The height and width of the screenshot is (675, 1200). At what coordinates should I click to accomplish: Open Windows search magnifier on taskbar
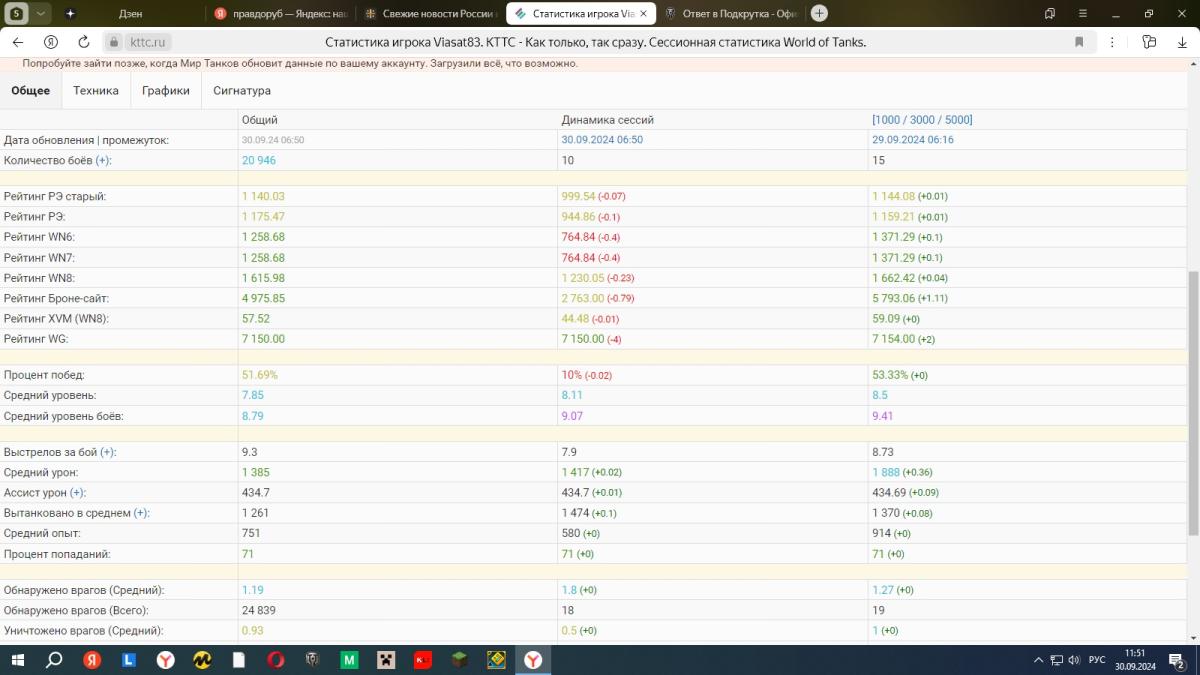tap(54, 660)
